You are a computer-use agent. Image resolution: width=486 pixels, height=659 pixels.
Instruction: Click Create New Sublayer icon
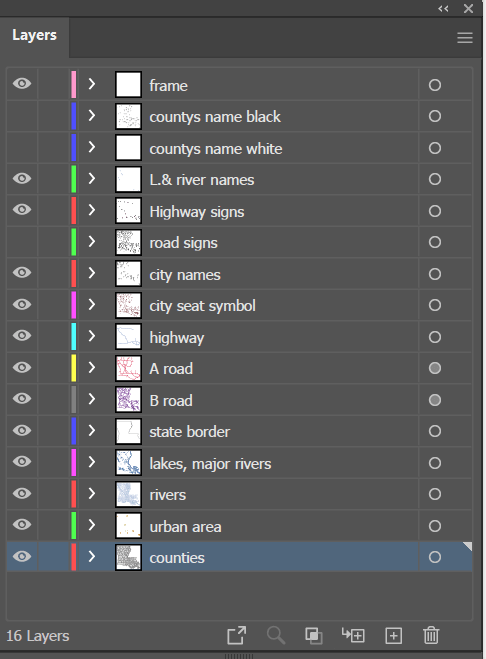click(353, 635)
